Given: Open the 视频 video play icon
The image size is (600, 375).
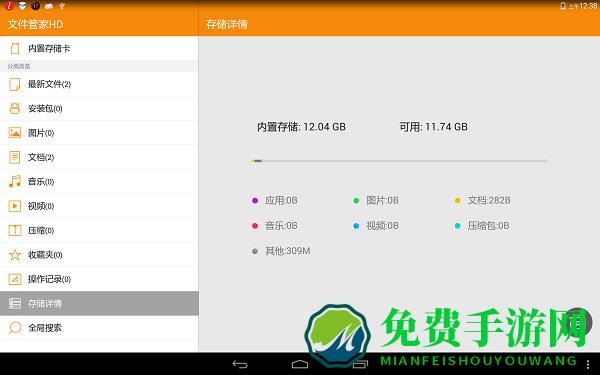Looking at the screenshot, I should [15, 206].
